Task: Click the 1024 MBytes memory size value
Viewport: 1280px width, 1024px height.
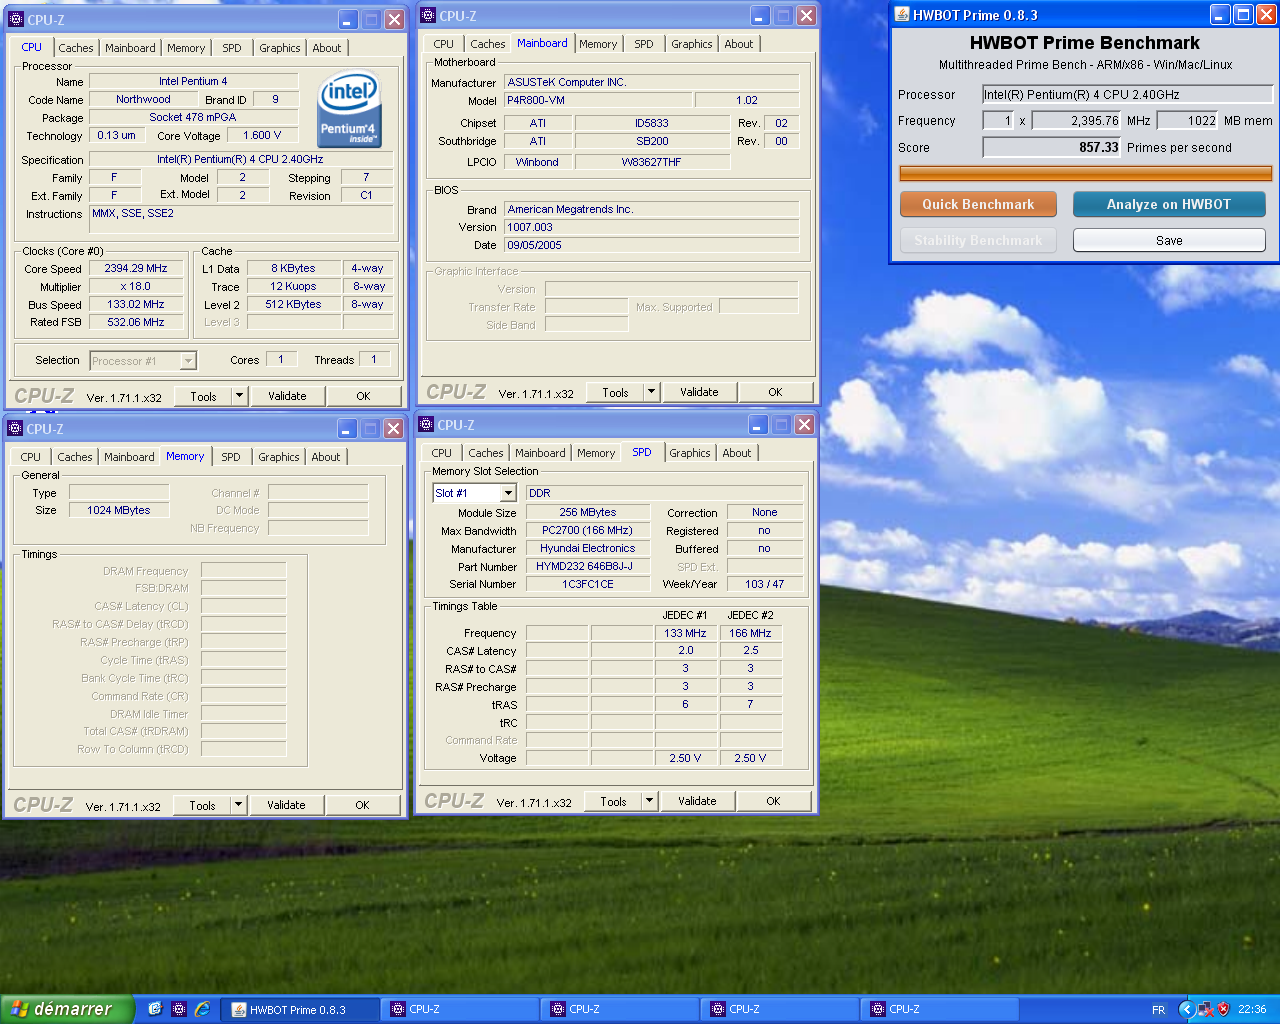Action: (x=119, y=510)
